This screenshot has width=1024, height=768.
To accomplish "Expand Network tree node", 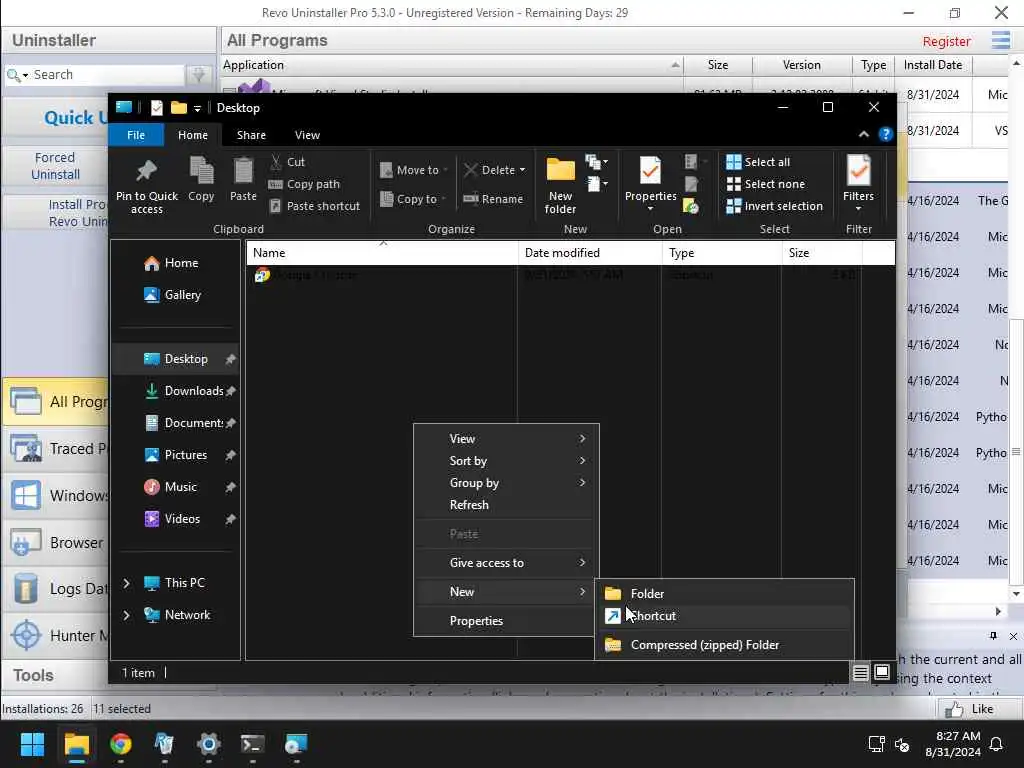I will (x=127, y=615).
